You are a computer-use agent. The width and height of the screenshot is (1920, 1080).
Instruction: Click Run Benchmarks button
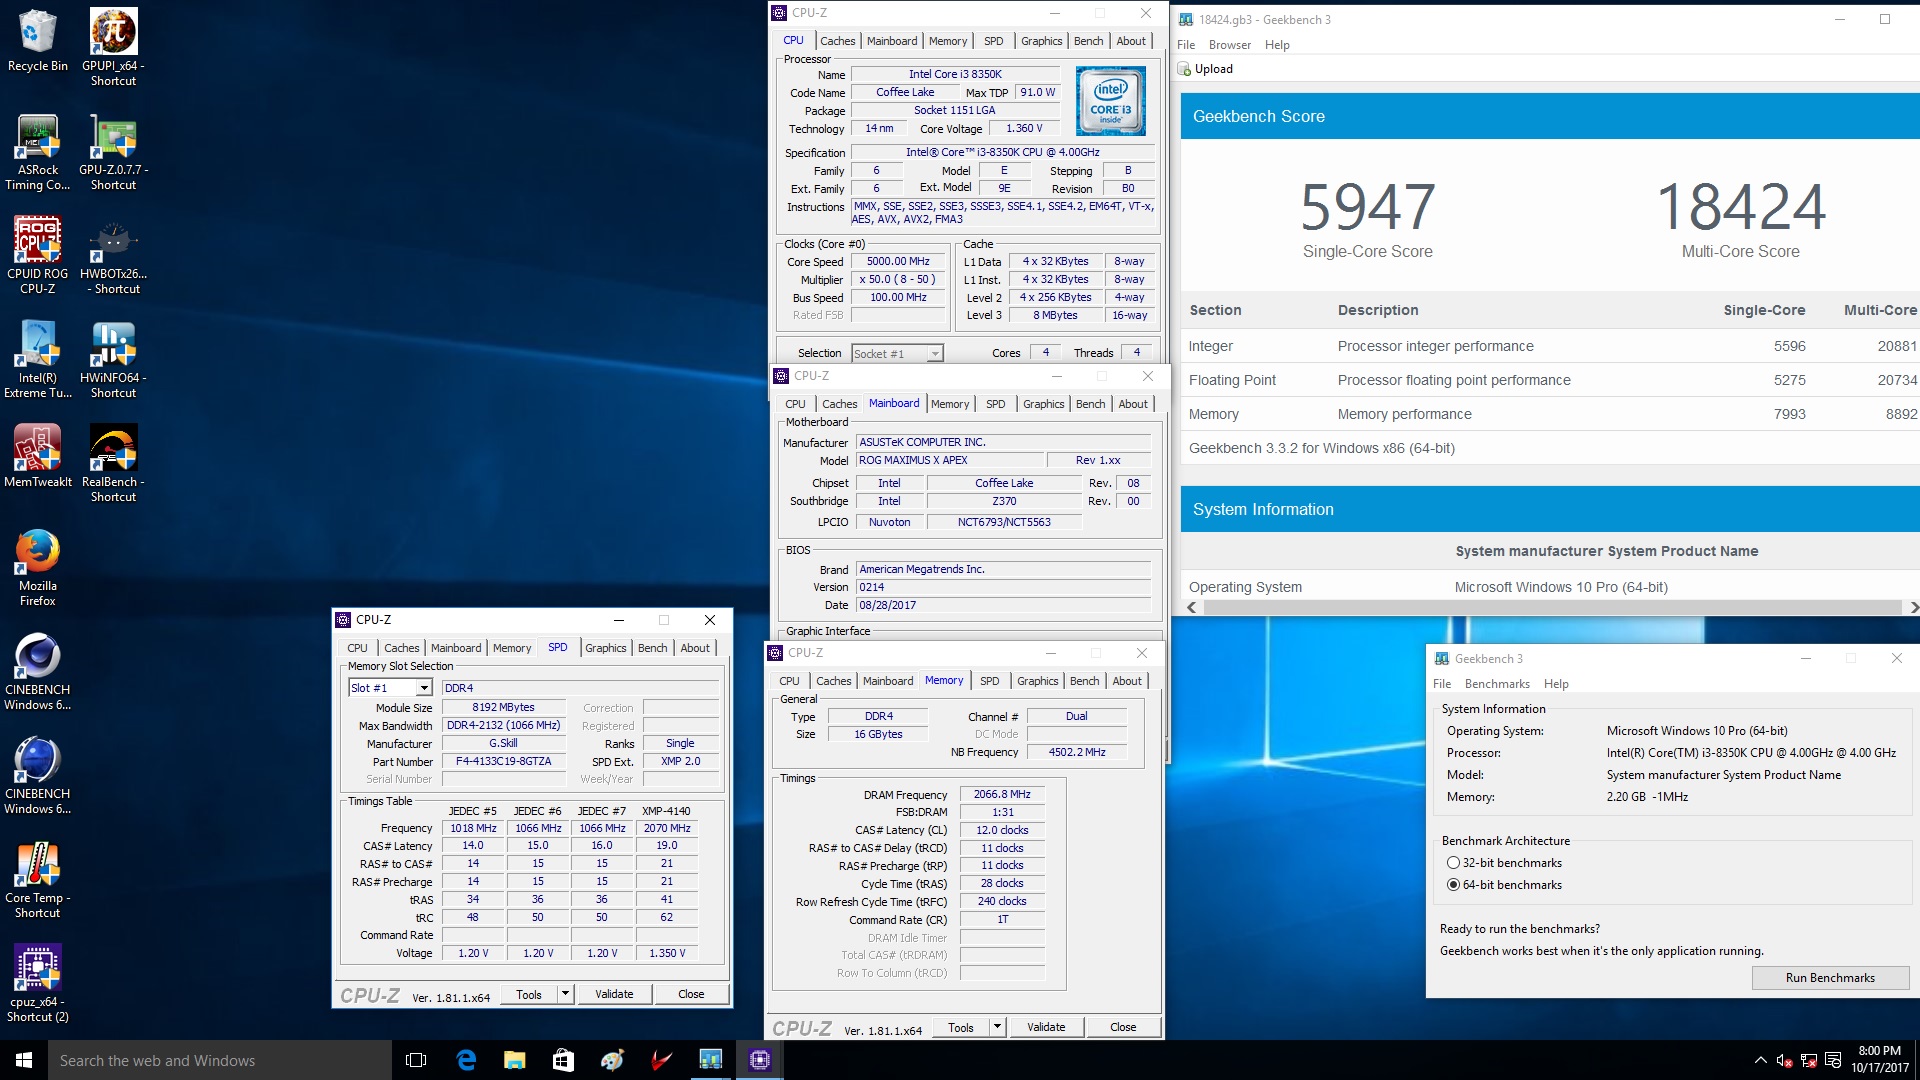pos(1830,978)
